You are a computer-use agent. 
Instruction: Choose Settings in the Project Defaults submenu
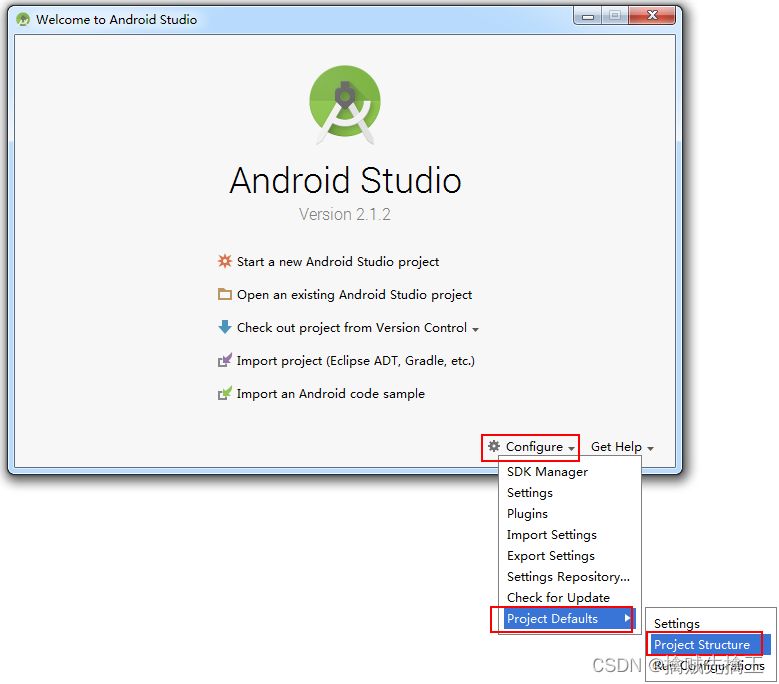click(677, 624)
